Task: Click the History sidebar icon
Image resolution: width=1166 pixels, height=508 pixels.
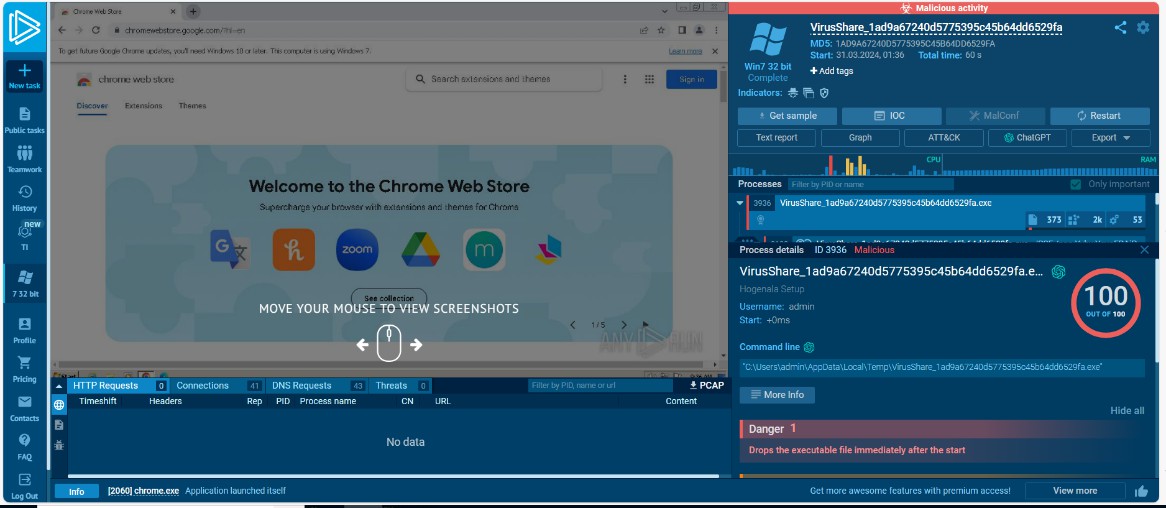Action: click(x=25, y=197)
